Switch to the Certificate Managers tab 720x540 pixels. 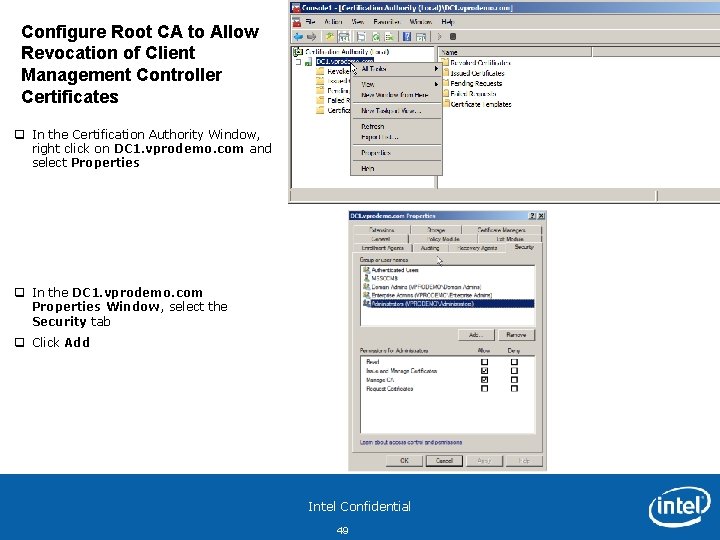(501, 230)
